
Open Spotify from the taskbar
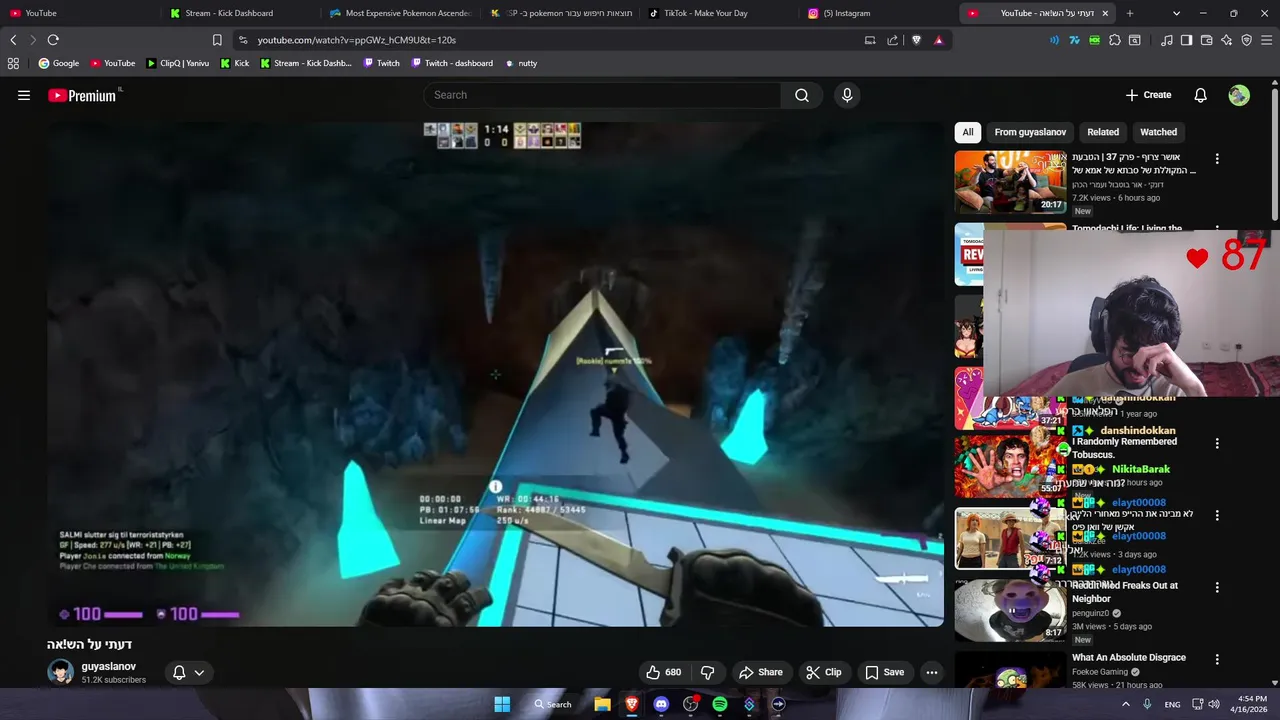point(720,704)
